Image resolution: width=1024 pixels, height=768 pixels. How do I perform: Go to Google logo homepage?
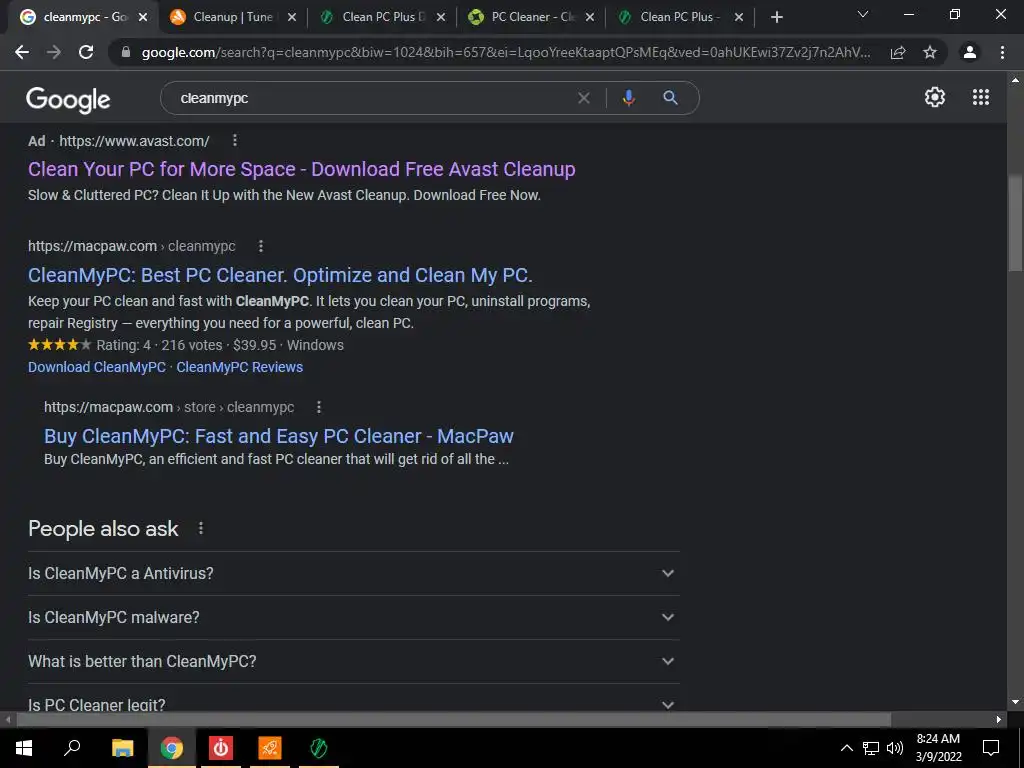(68, 99)
